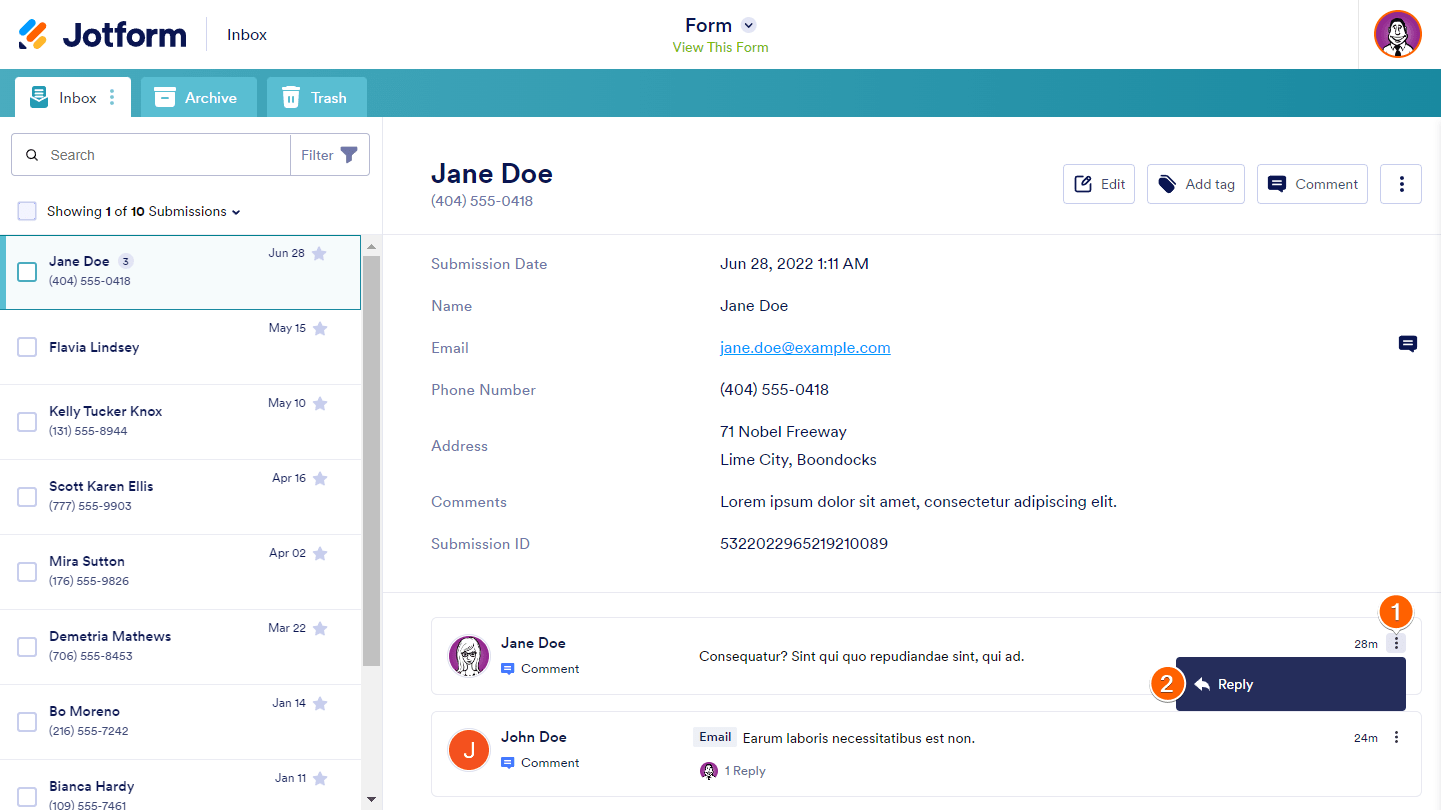This screenshot has height=810, width=1441.
Task: Click the Jotform logo
Action: click(x=102, y=35)
